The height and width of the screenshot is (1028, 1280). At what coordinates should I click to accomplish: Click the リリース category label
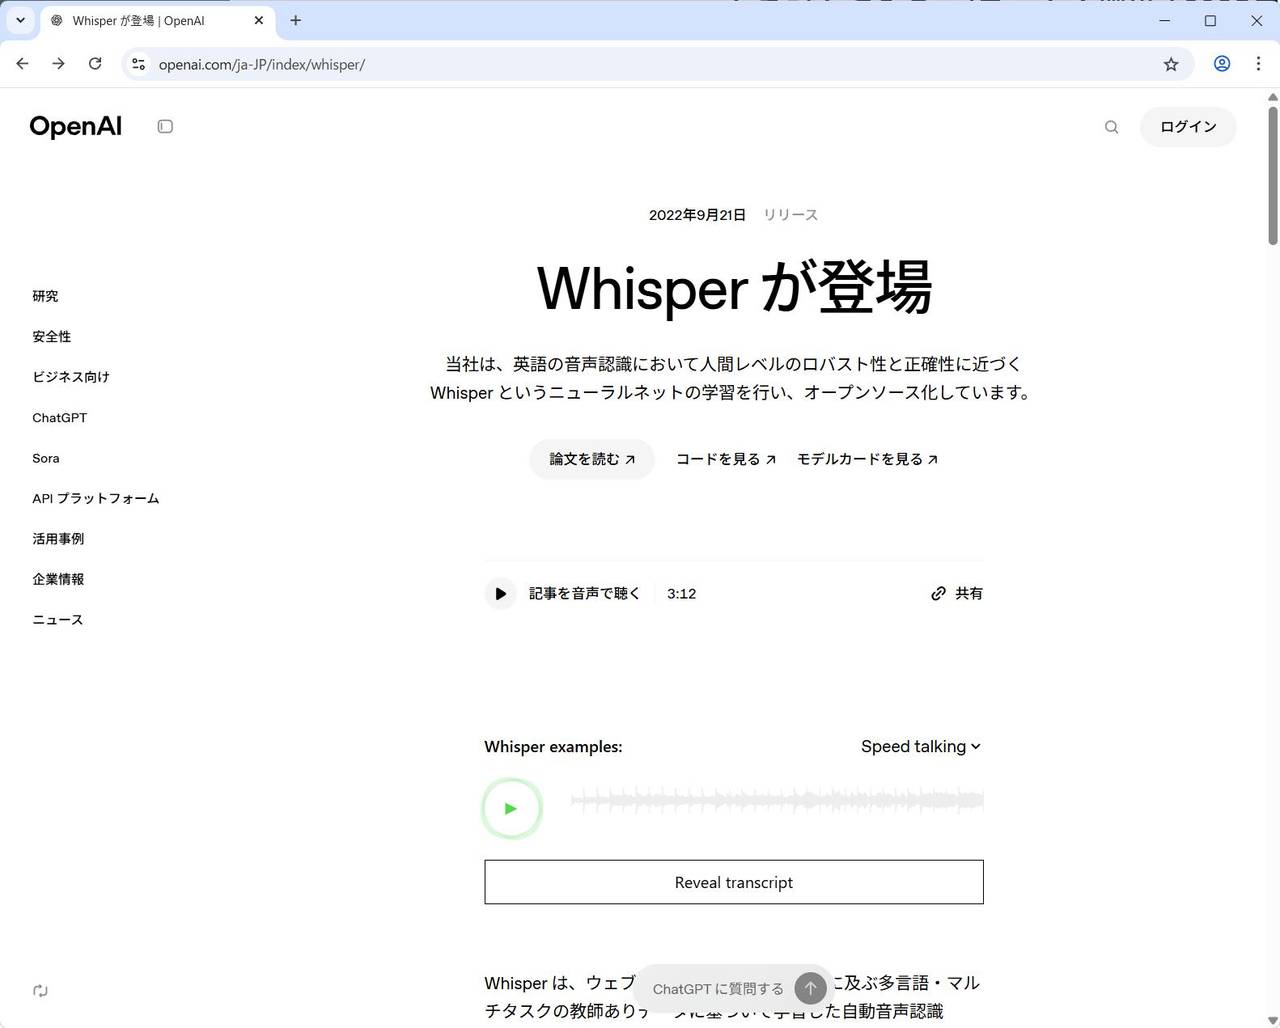(791, 215)
